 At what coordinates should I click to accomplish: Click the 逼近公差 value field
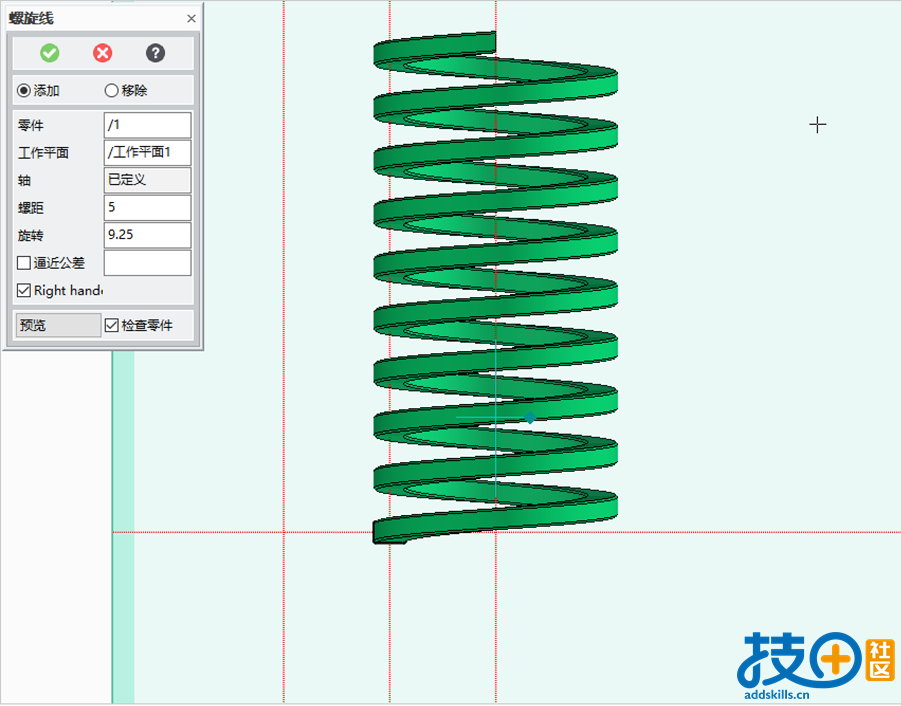(147, 263)
